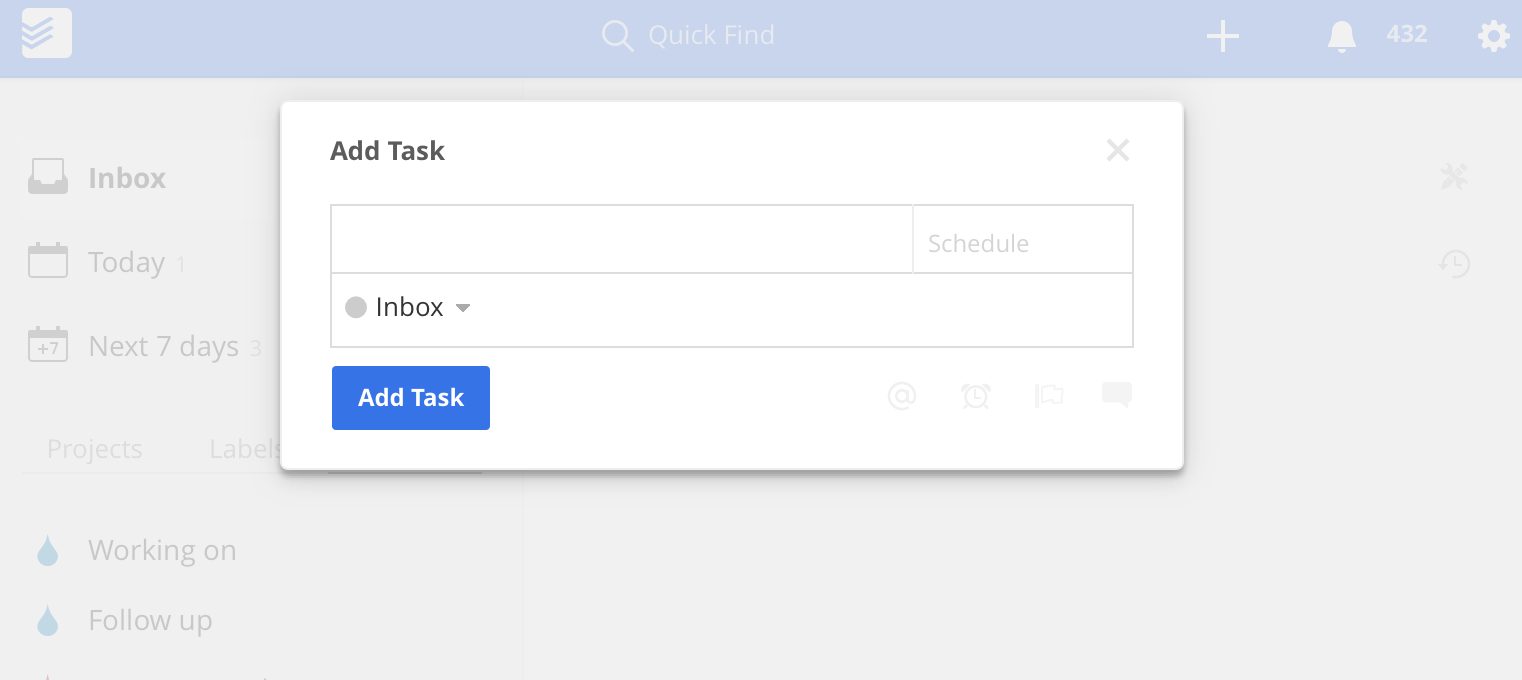Set task priority using the flag icon
Image resolution: width=1522 pixels, height=680 pixels.
pos(1049,396)
